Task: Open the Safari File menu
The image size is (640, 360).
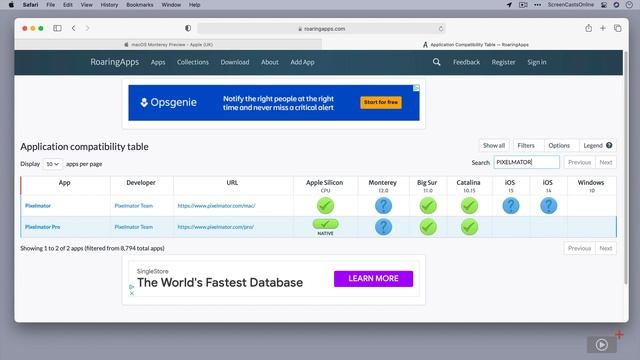Action: tap(51, 5)
